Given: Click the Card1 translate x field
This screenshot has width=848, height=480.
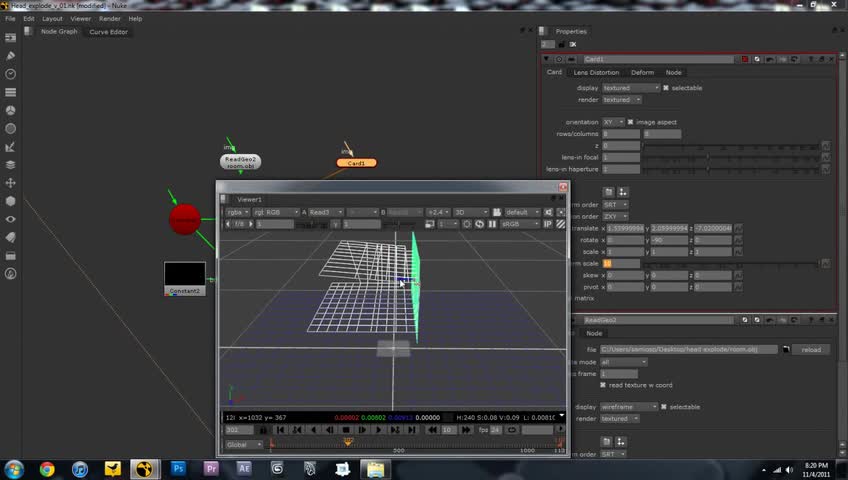Looking at the screenshot, I should [625, 228].
